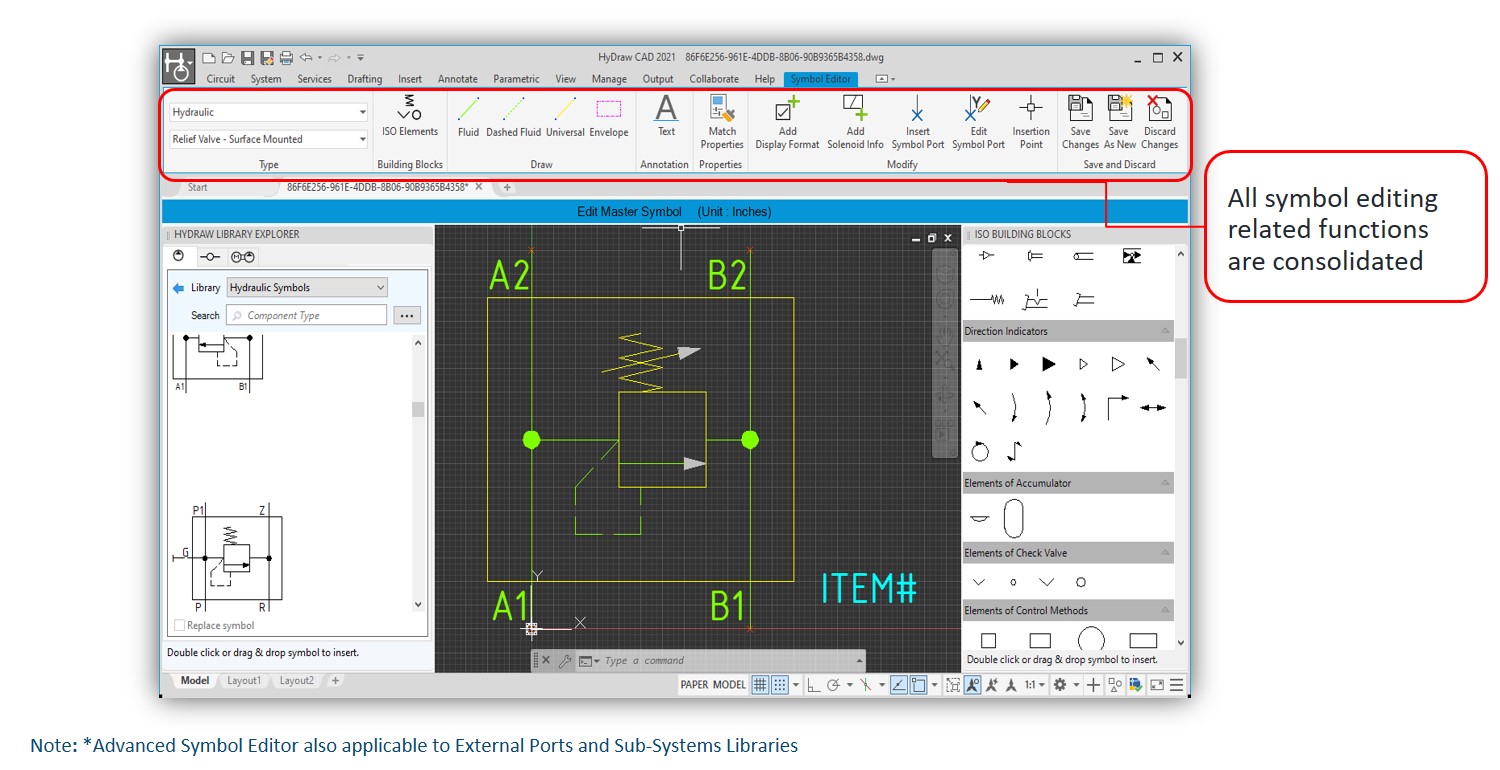Image resolution: width=1500 pixels, height=770 pixels.
Task: Toggle clean screen icon in status bar
Action: point(1157,685)
